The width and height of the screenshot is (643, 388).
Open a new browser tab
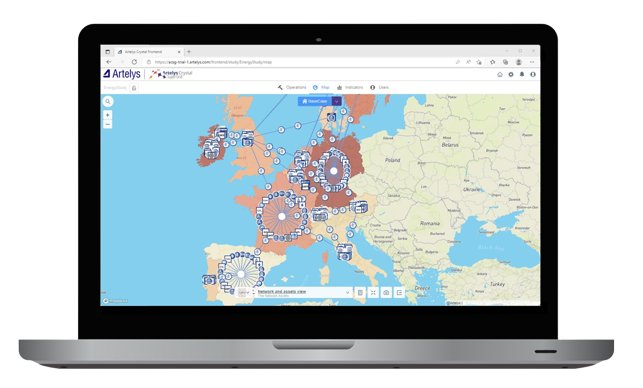[189, 52]
